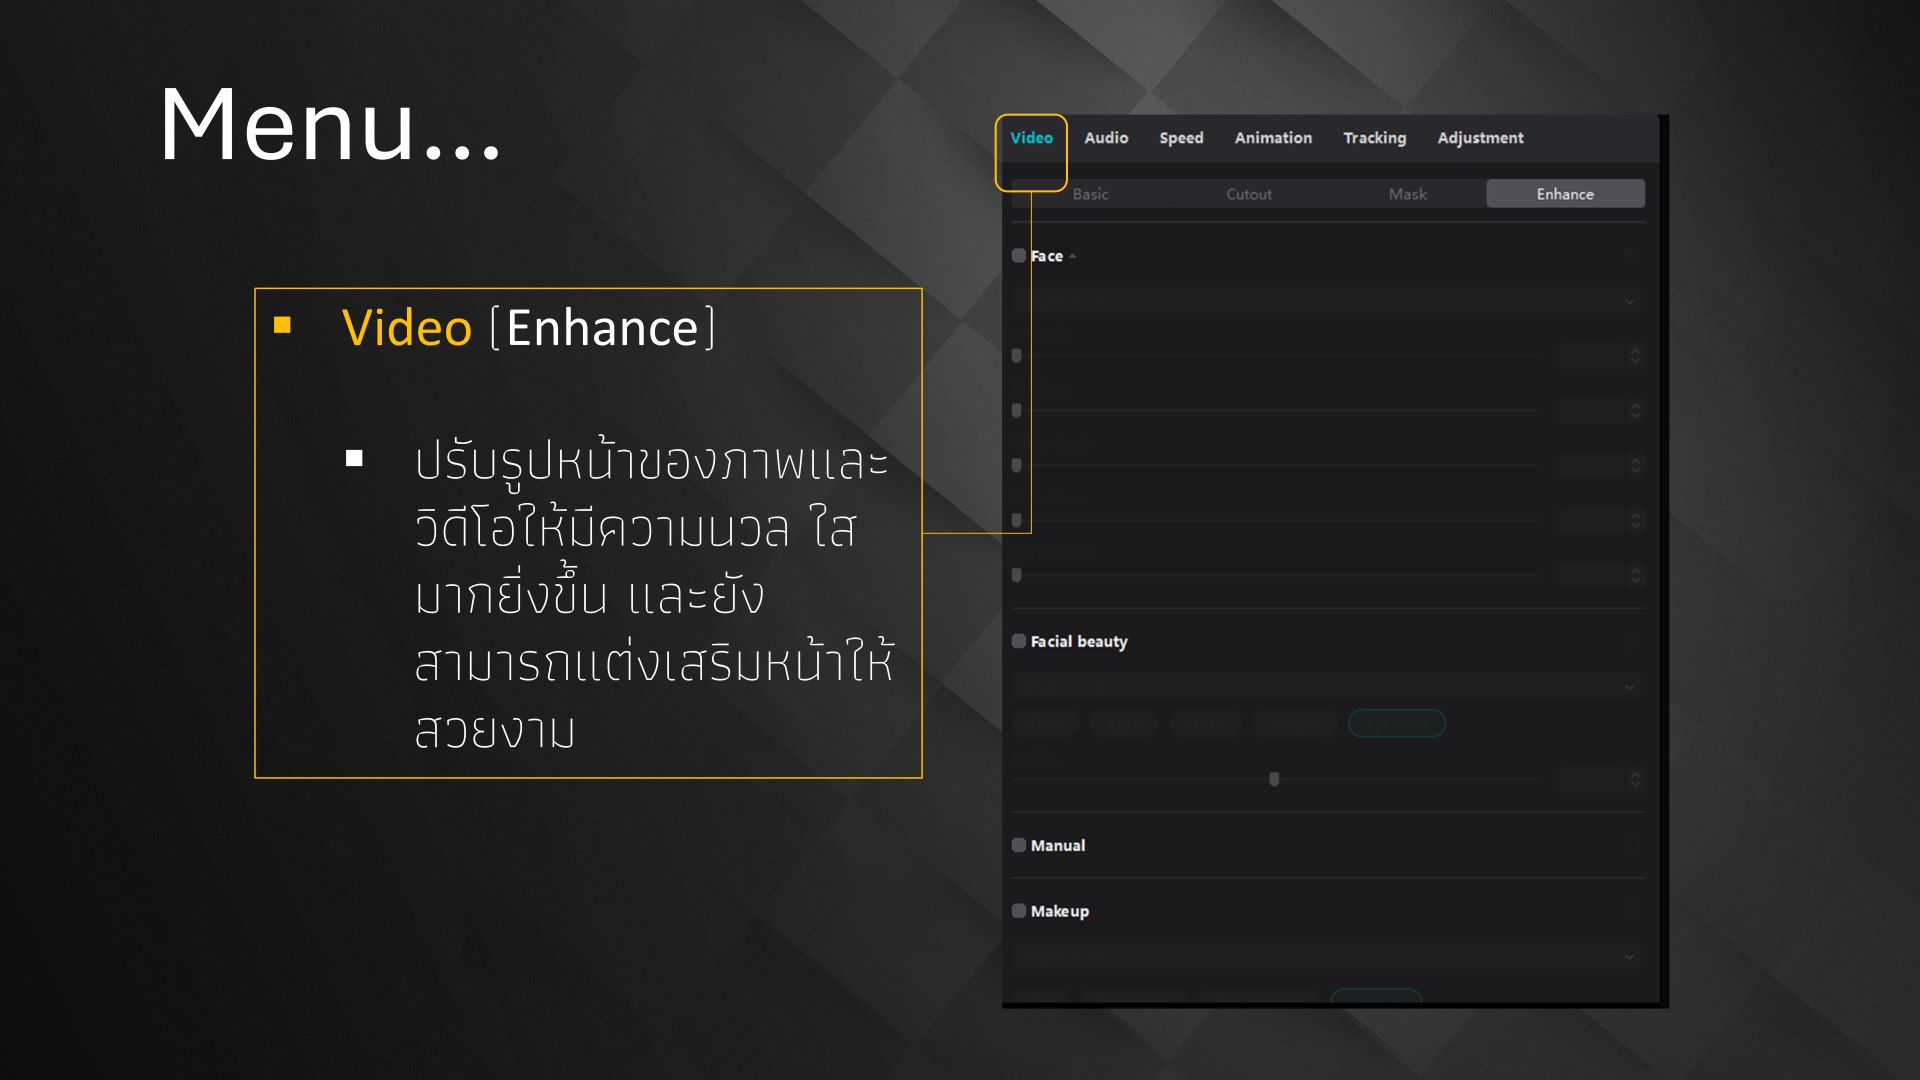Collapse the Face section arrow
Viewport: 1920px width, 1080px height.
tap(1073, 257)
